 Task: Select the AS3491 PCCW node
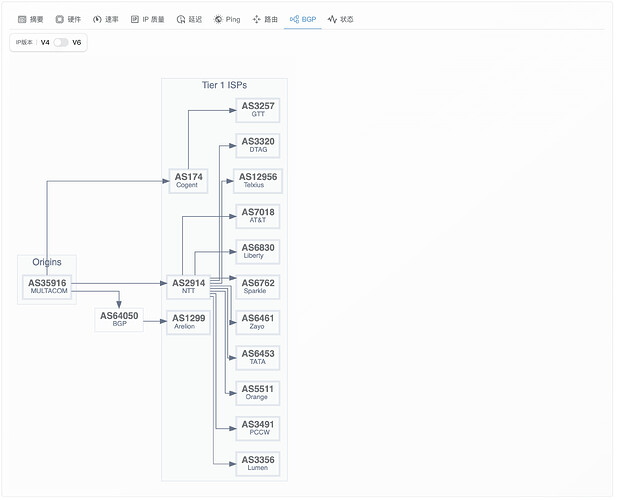pyautogui.click(x=258, y=428)
